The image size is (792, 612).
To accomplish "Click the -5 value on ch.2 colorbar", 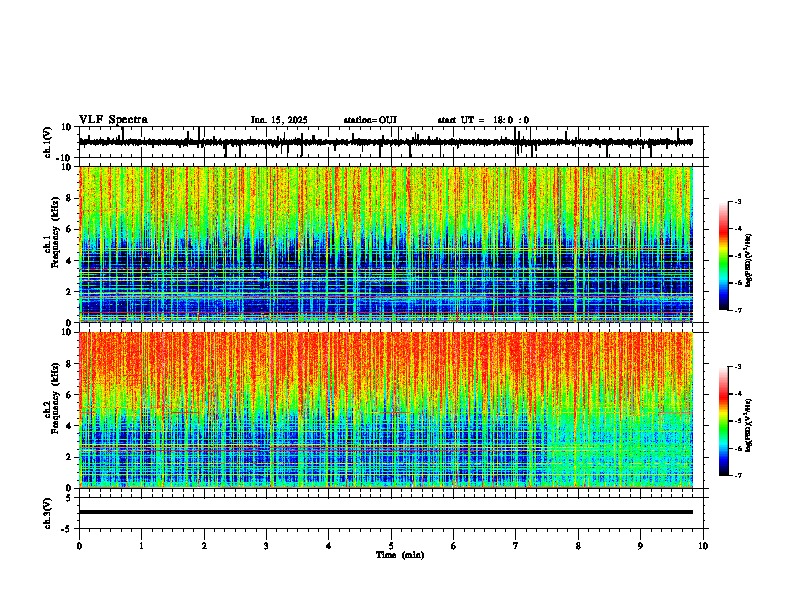I will [x=738, y=421].
